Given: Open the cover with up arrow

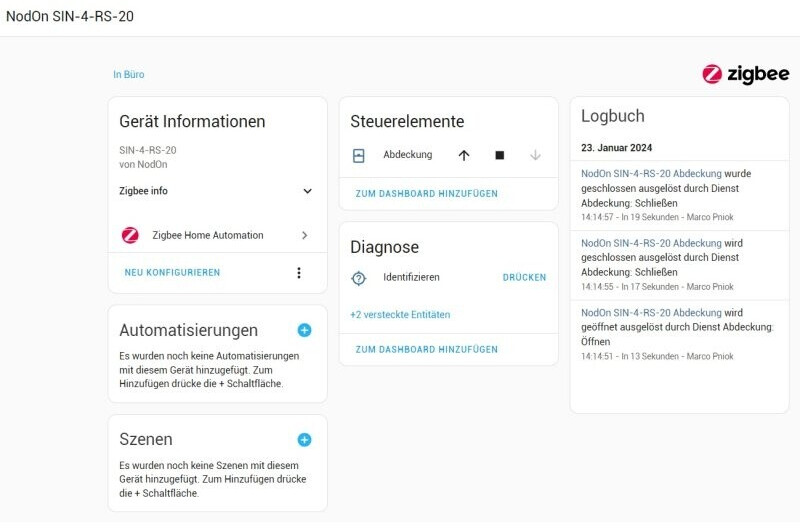Looking at the screenshot, I should pyautogui.click(x=463, y=155).
